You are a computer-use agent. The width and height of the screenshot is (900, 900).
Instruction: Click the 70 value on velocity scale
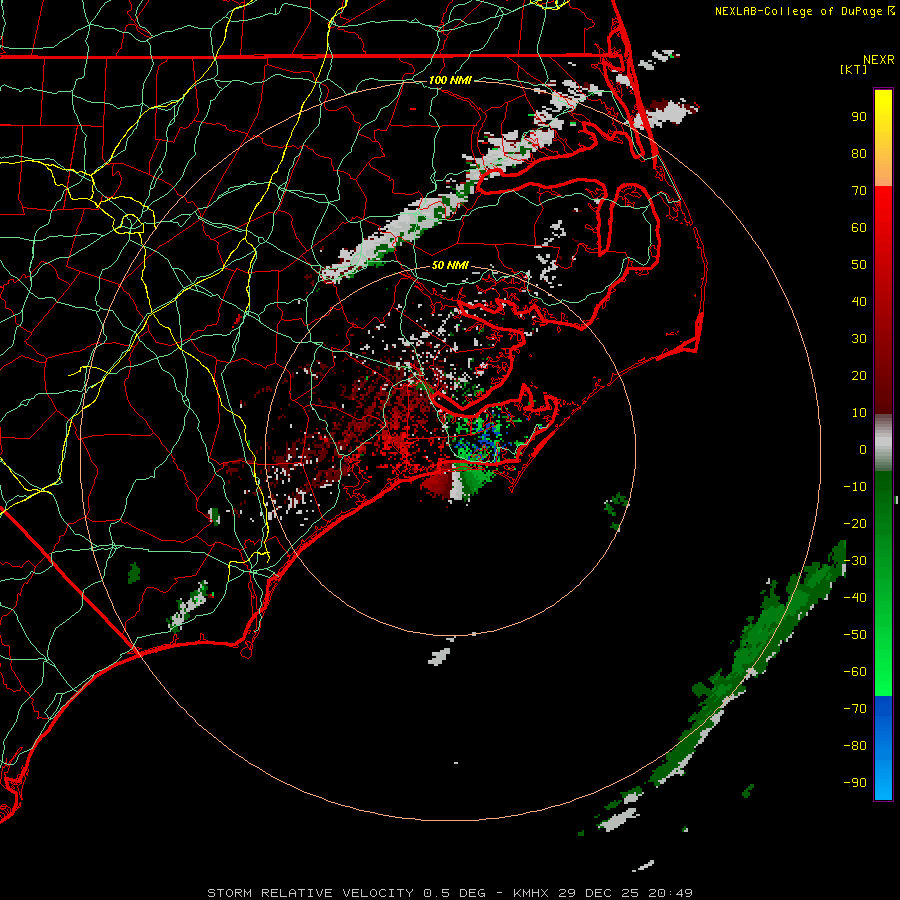859,191
